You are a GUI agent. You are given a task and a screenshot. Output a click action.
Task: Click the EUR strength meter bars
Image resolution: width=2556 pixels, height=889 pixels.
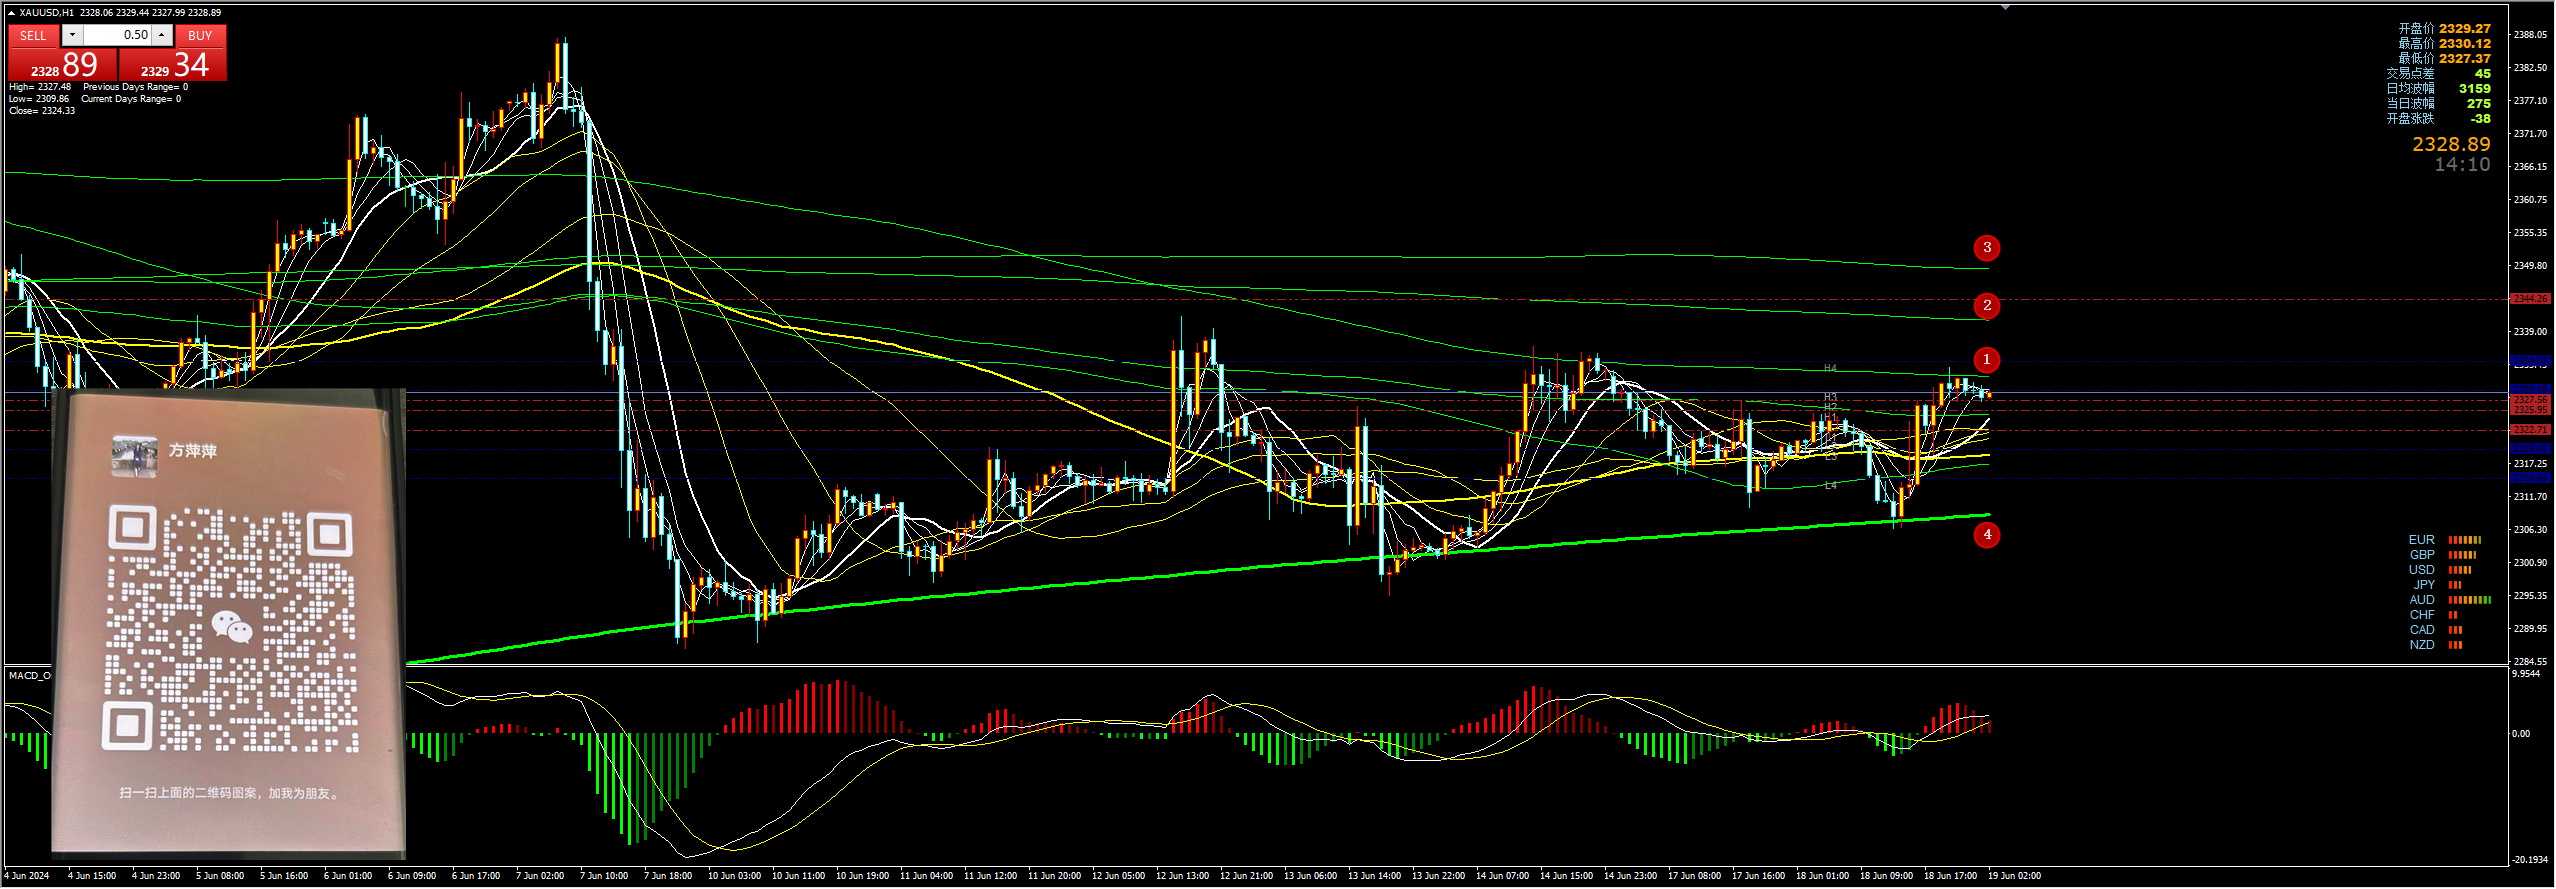point(2465,540)
